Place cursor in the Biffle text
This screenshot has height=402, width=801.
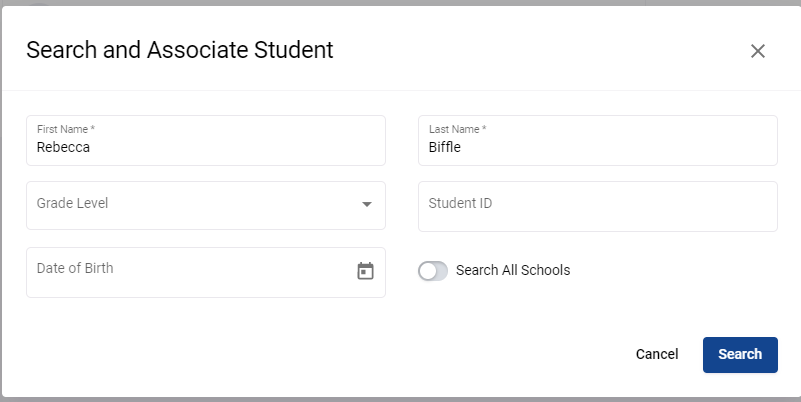(x=444, y=147)
